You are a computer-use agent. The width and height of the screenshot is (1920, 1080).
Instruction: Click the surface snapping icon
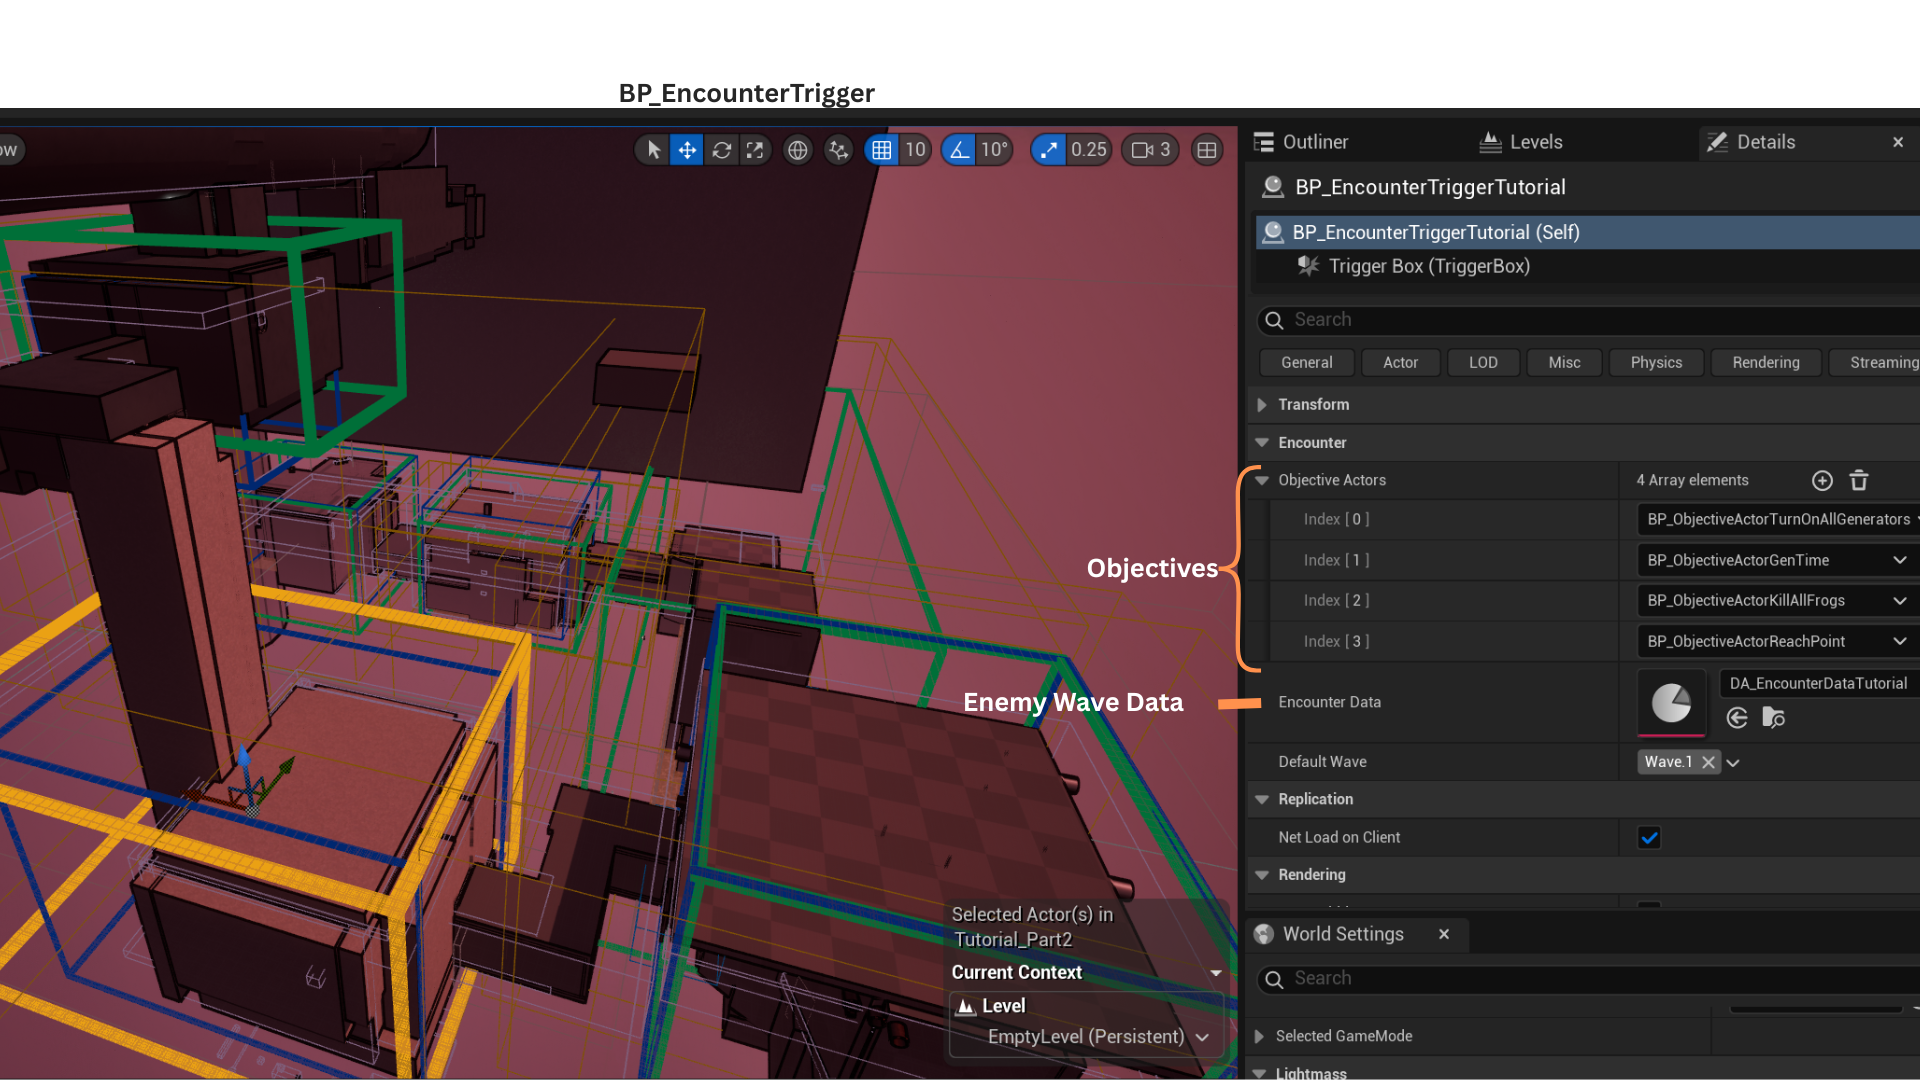click(x=838, y=150)
